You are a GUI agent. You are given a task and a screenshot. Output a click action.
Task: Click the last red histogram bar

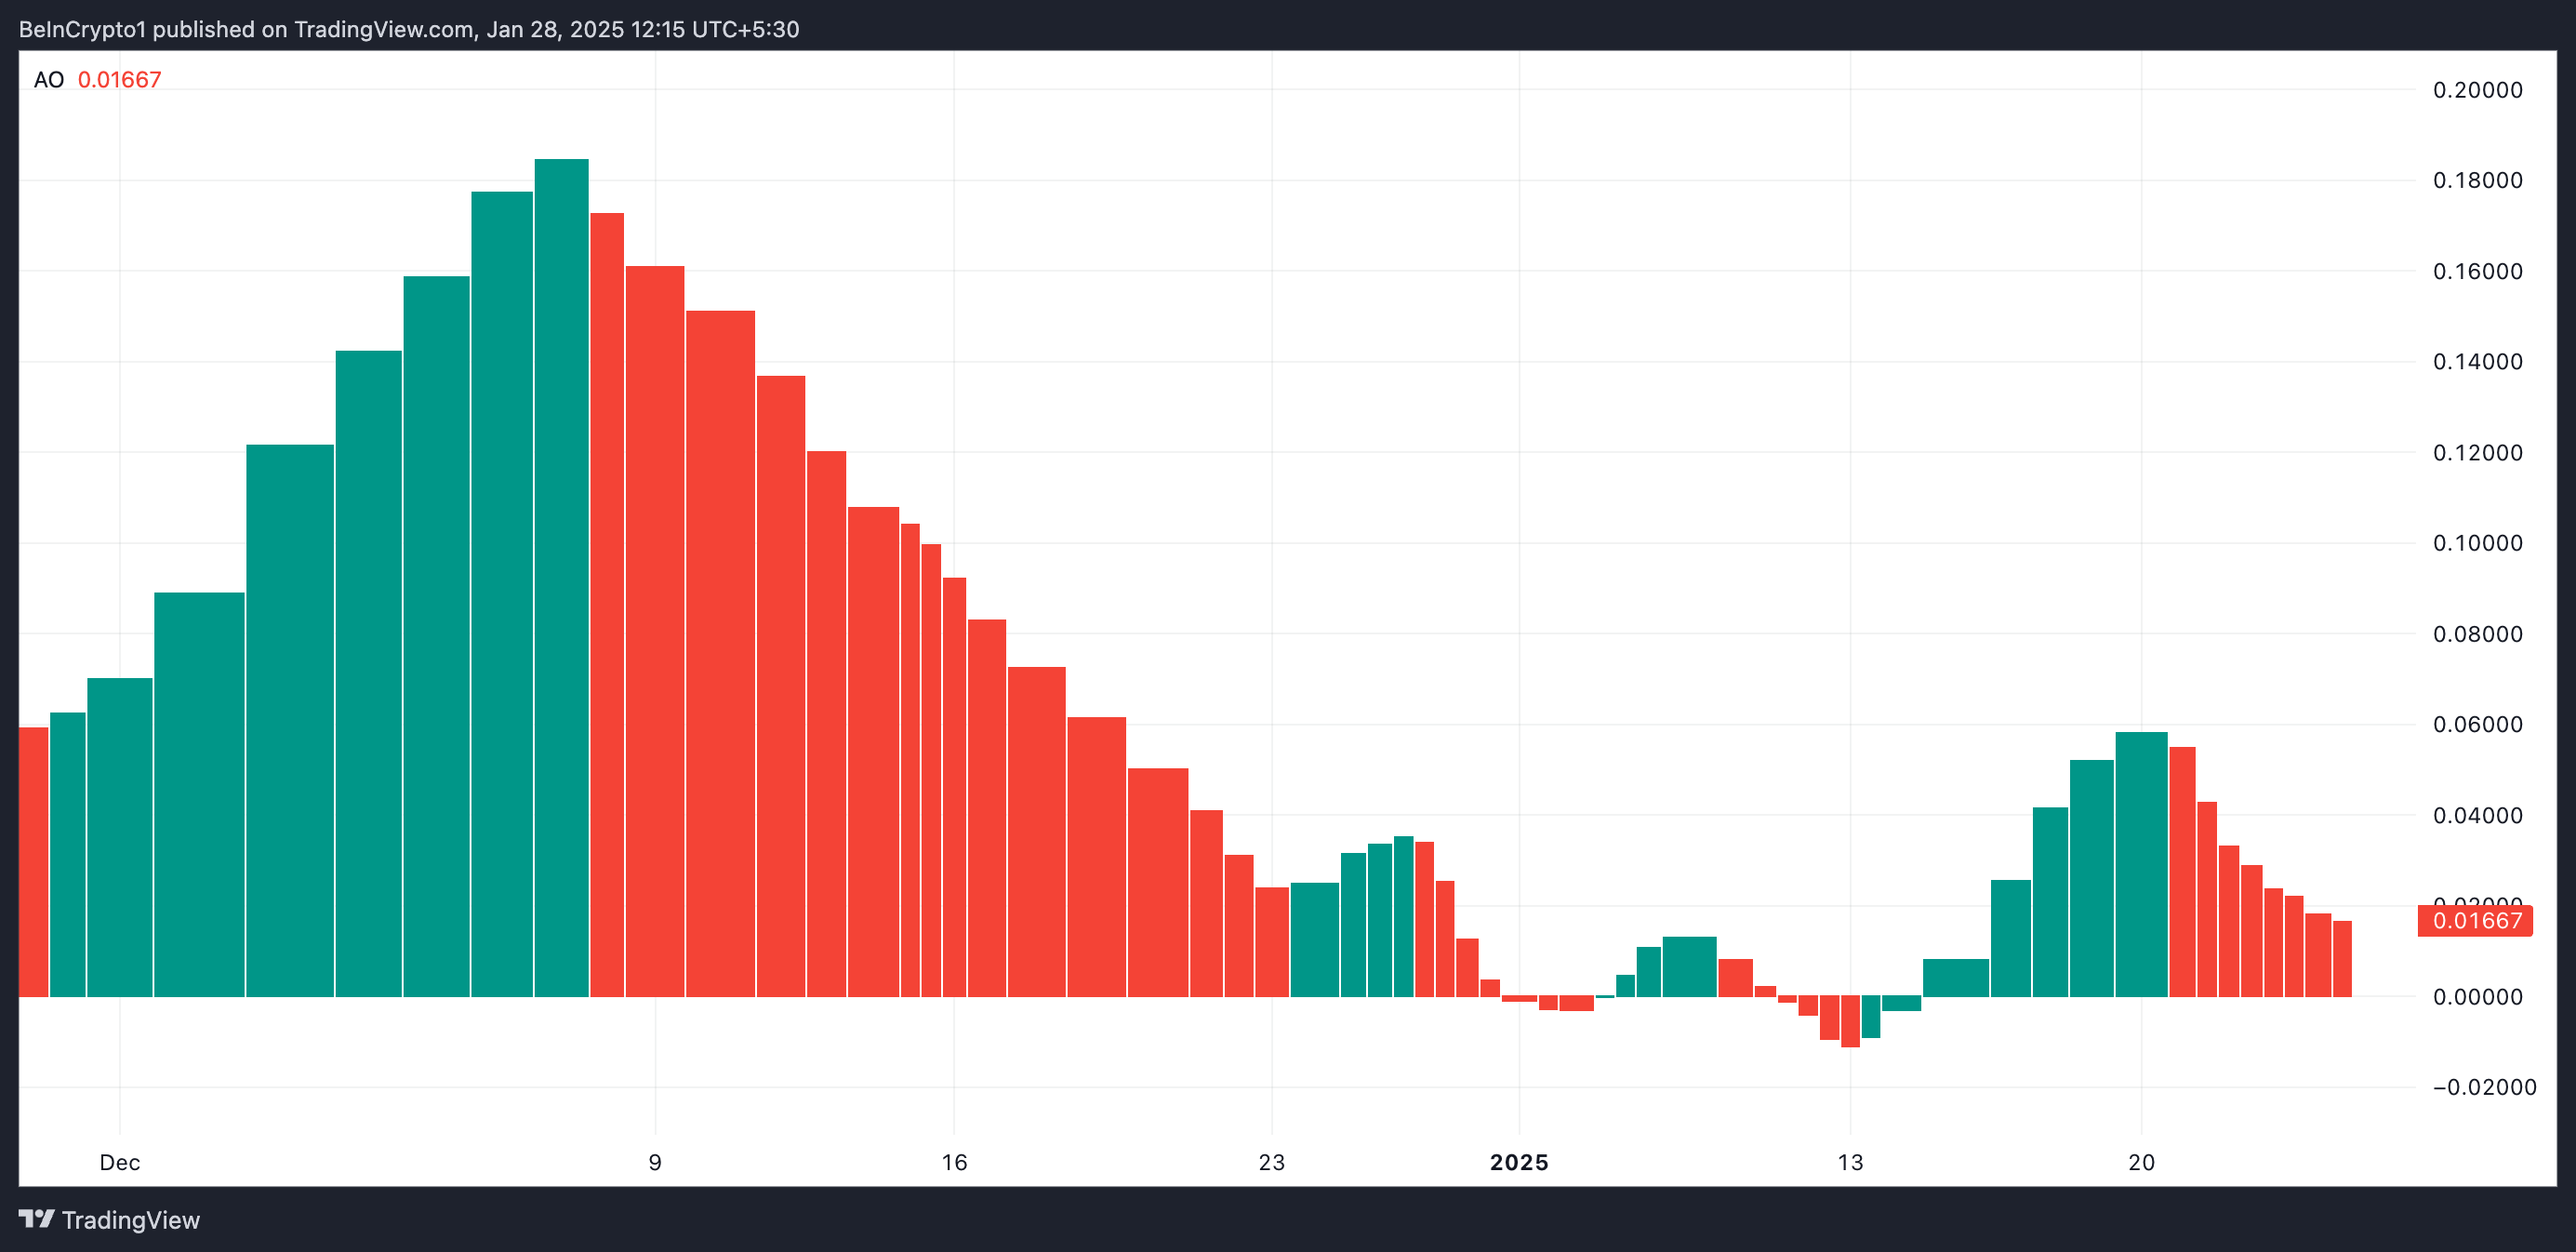(x=2342, y=958)
